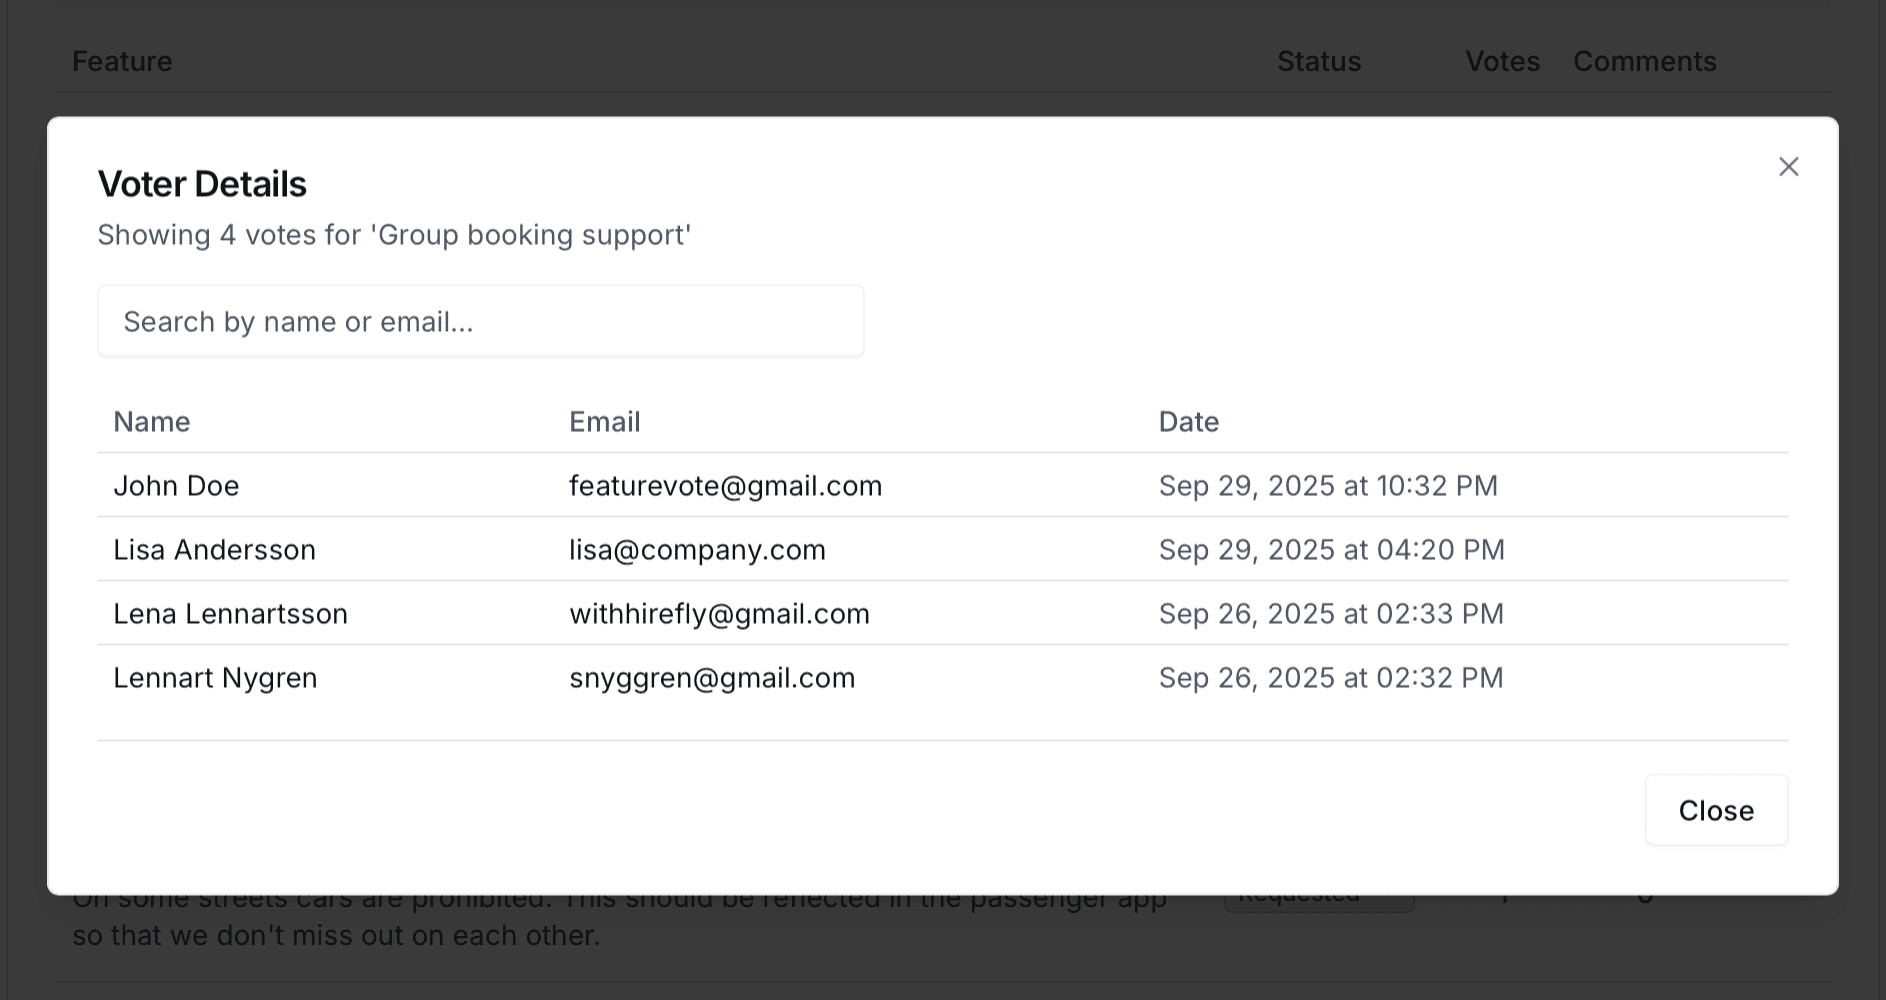Click the Feature column header in background table
The height and width of the screenshot is (1000, 1886).
(122, 61)
